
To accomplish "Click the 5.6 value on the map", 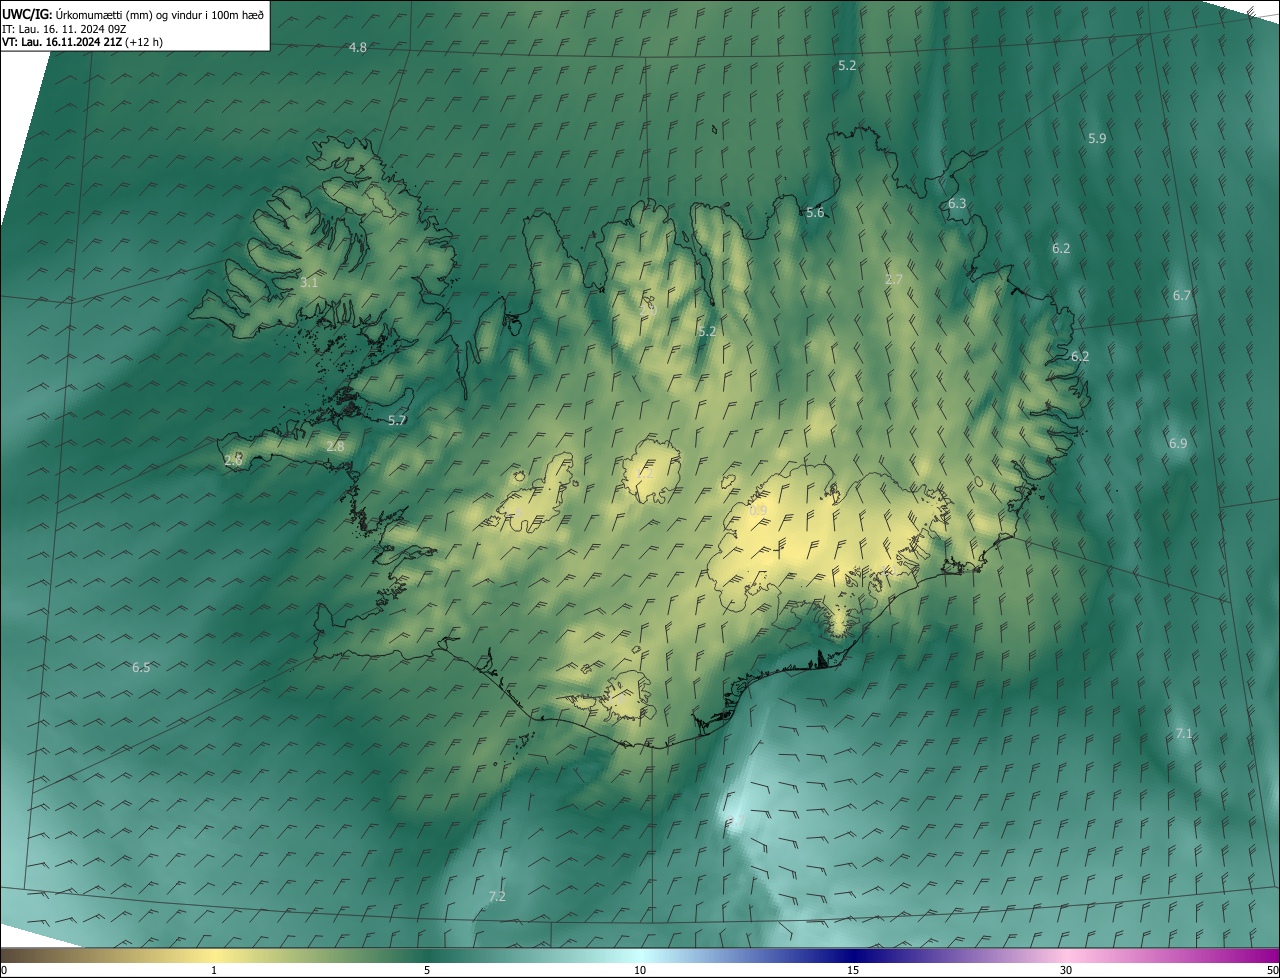I will pyautogui.click(x=815, y=212).
